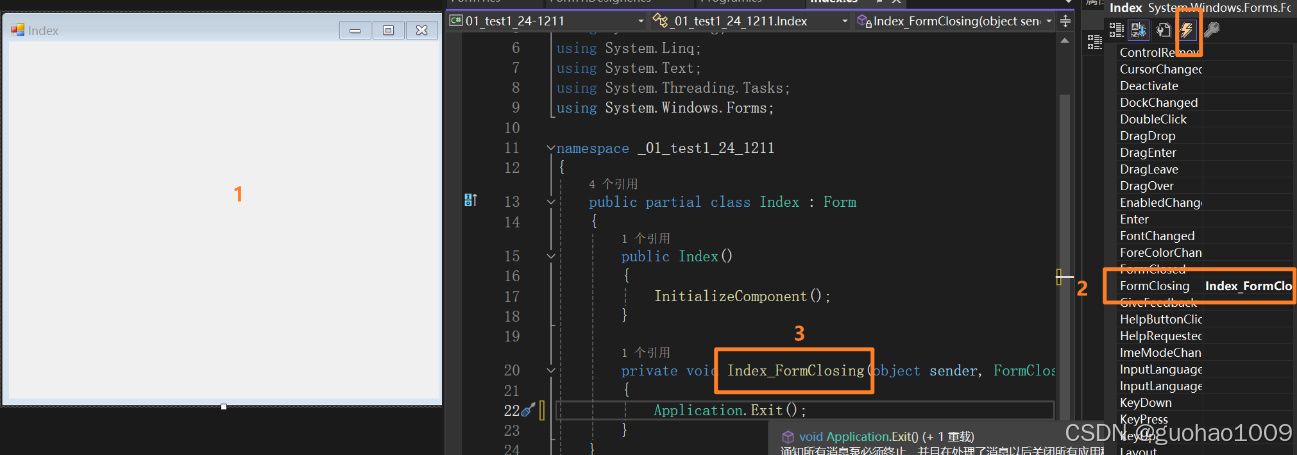Click "1 个引用" above the Index() constructor
Viewport: 1297px width, 455px height.
click(646, 239)
